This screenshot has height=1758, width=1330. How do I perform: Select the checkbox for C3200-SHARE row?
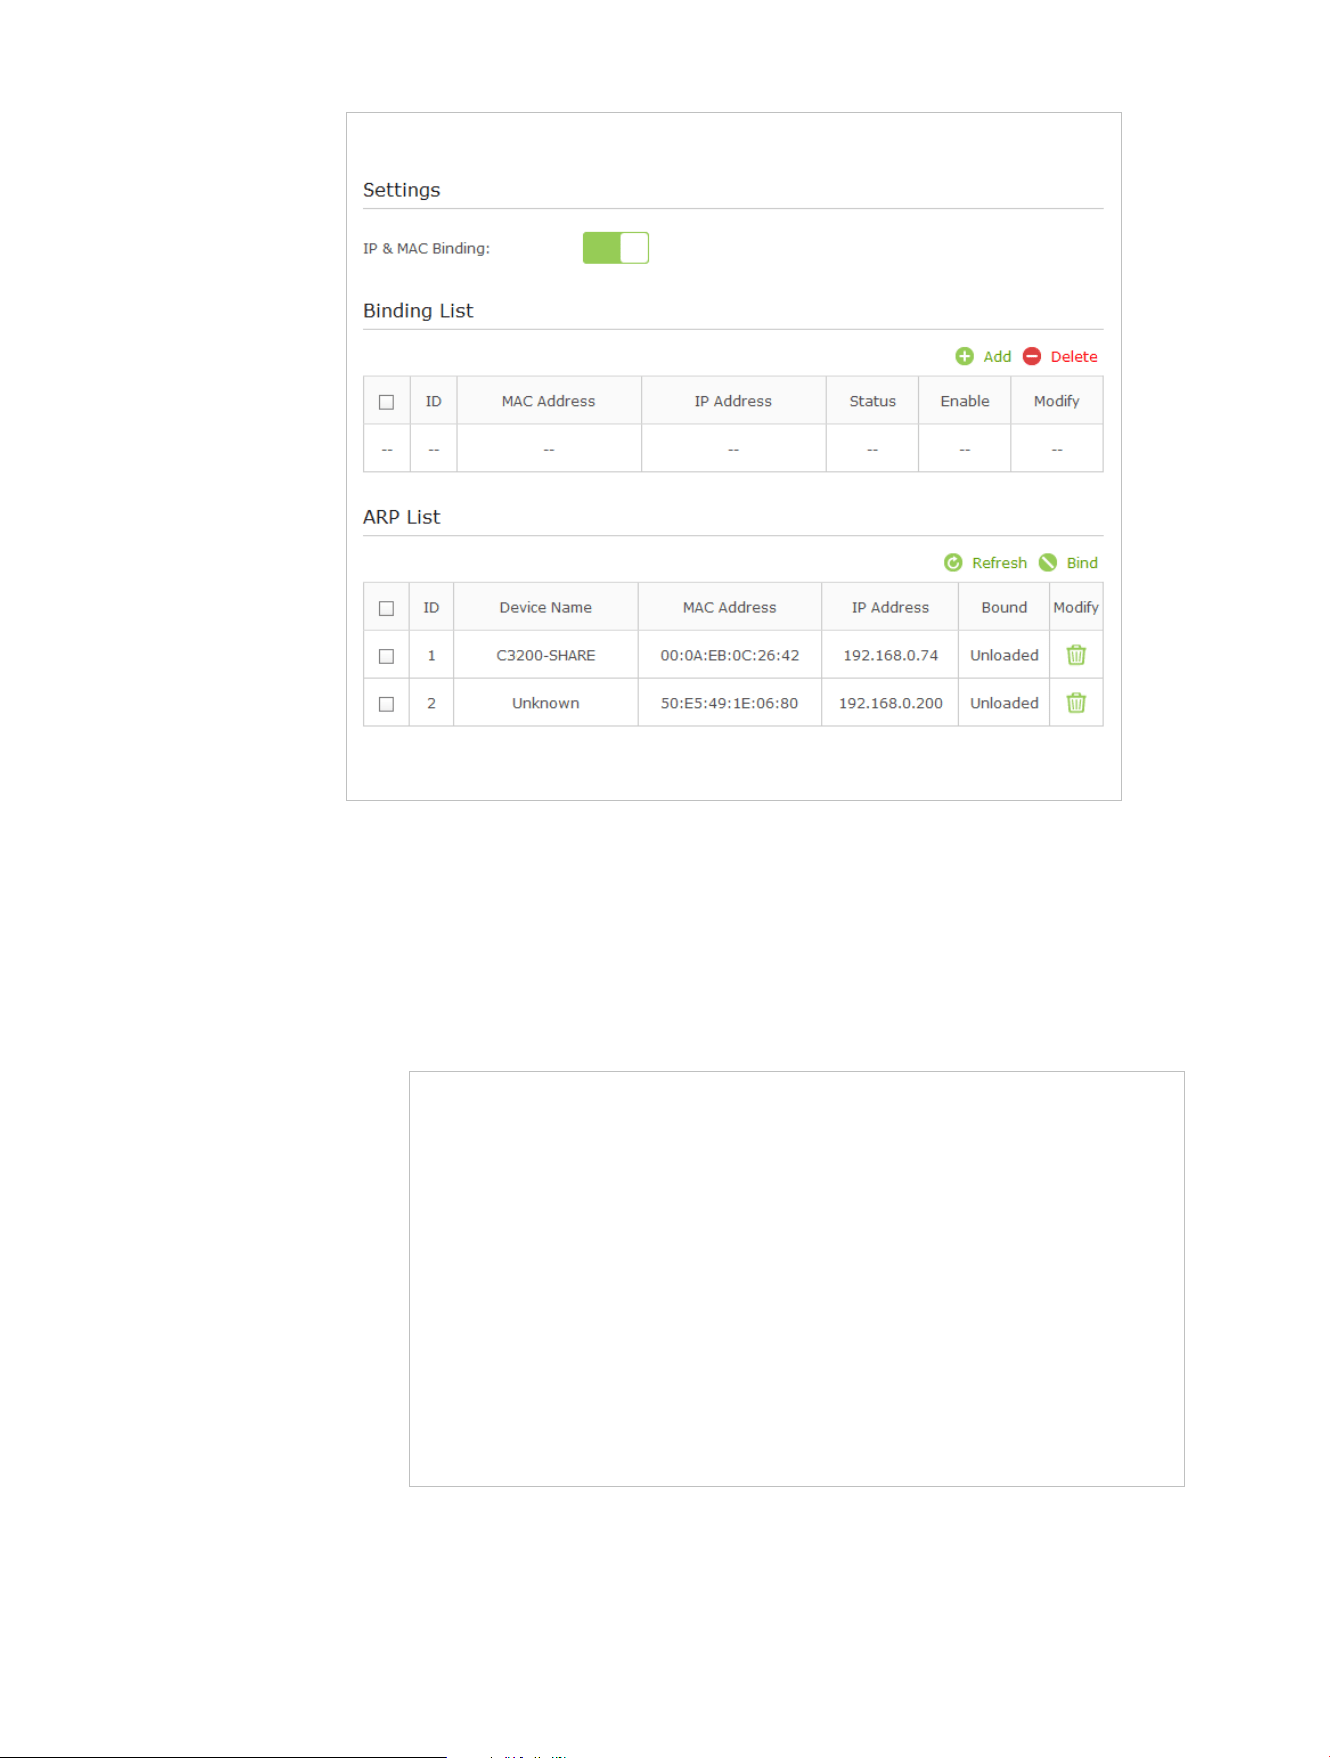pyautogui.click(x=386, y=656)
